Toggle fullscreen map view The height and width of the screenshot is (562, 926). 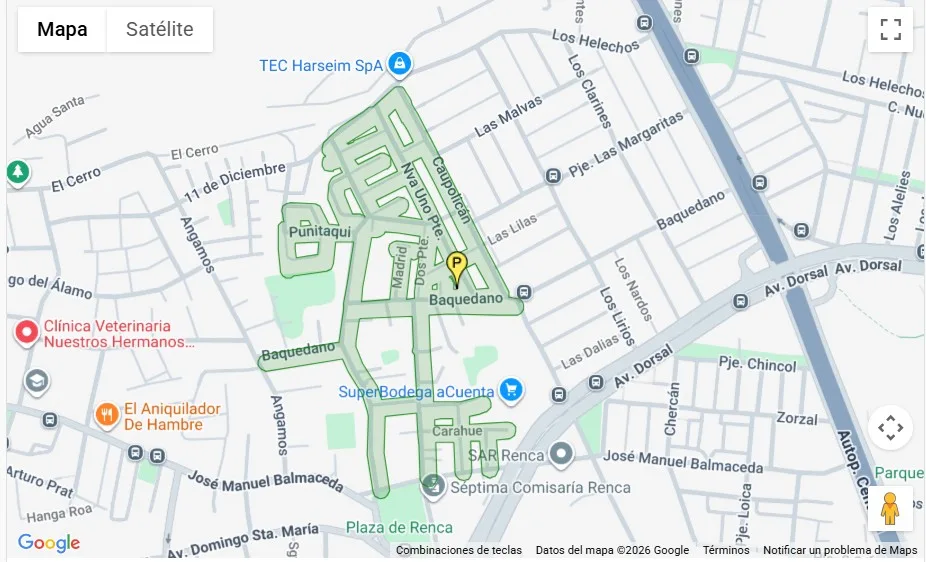pos(890,29)
